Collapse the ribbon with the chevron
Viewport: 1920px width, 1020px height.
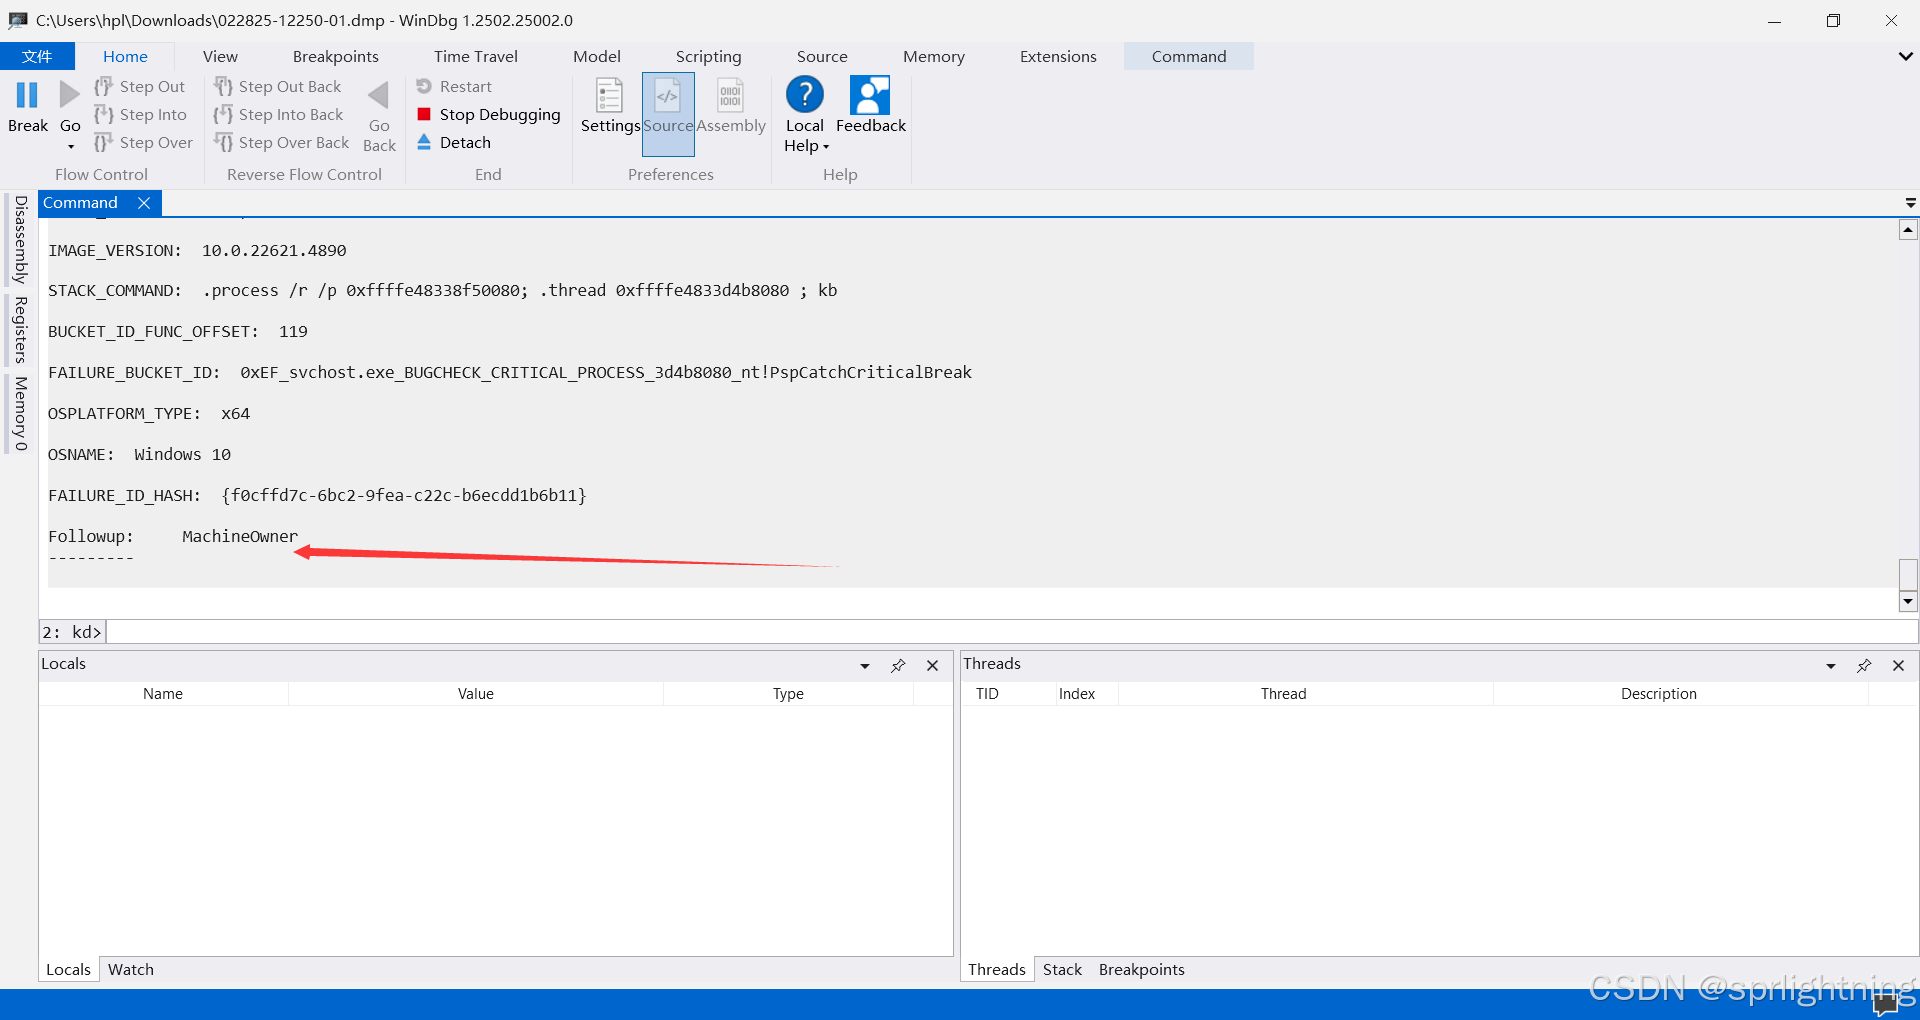pos(1905,57)
